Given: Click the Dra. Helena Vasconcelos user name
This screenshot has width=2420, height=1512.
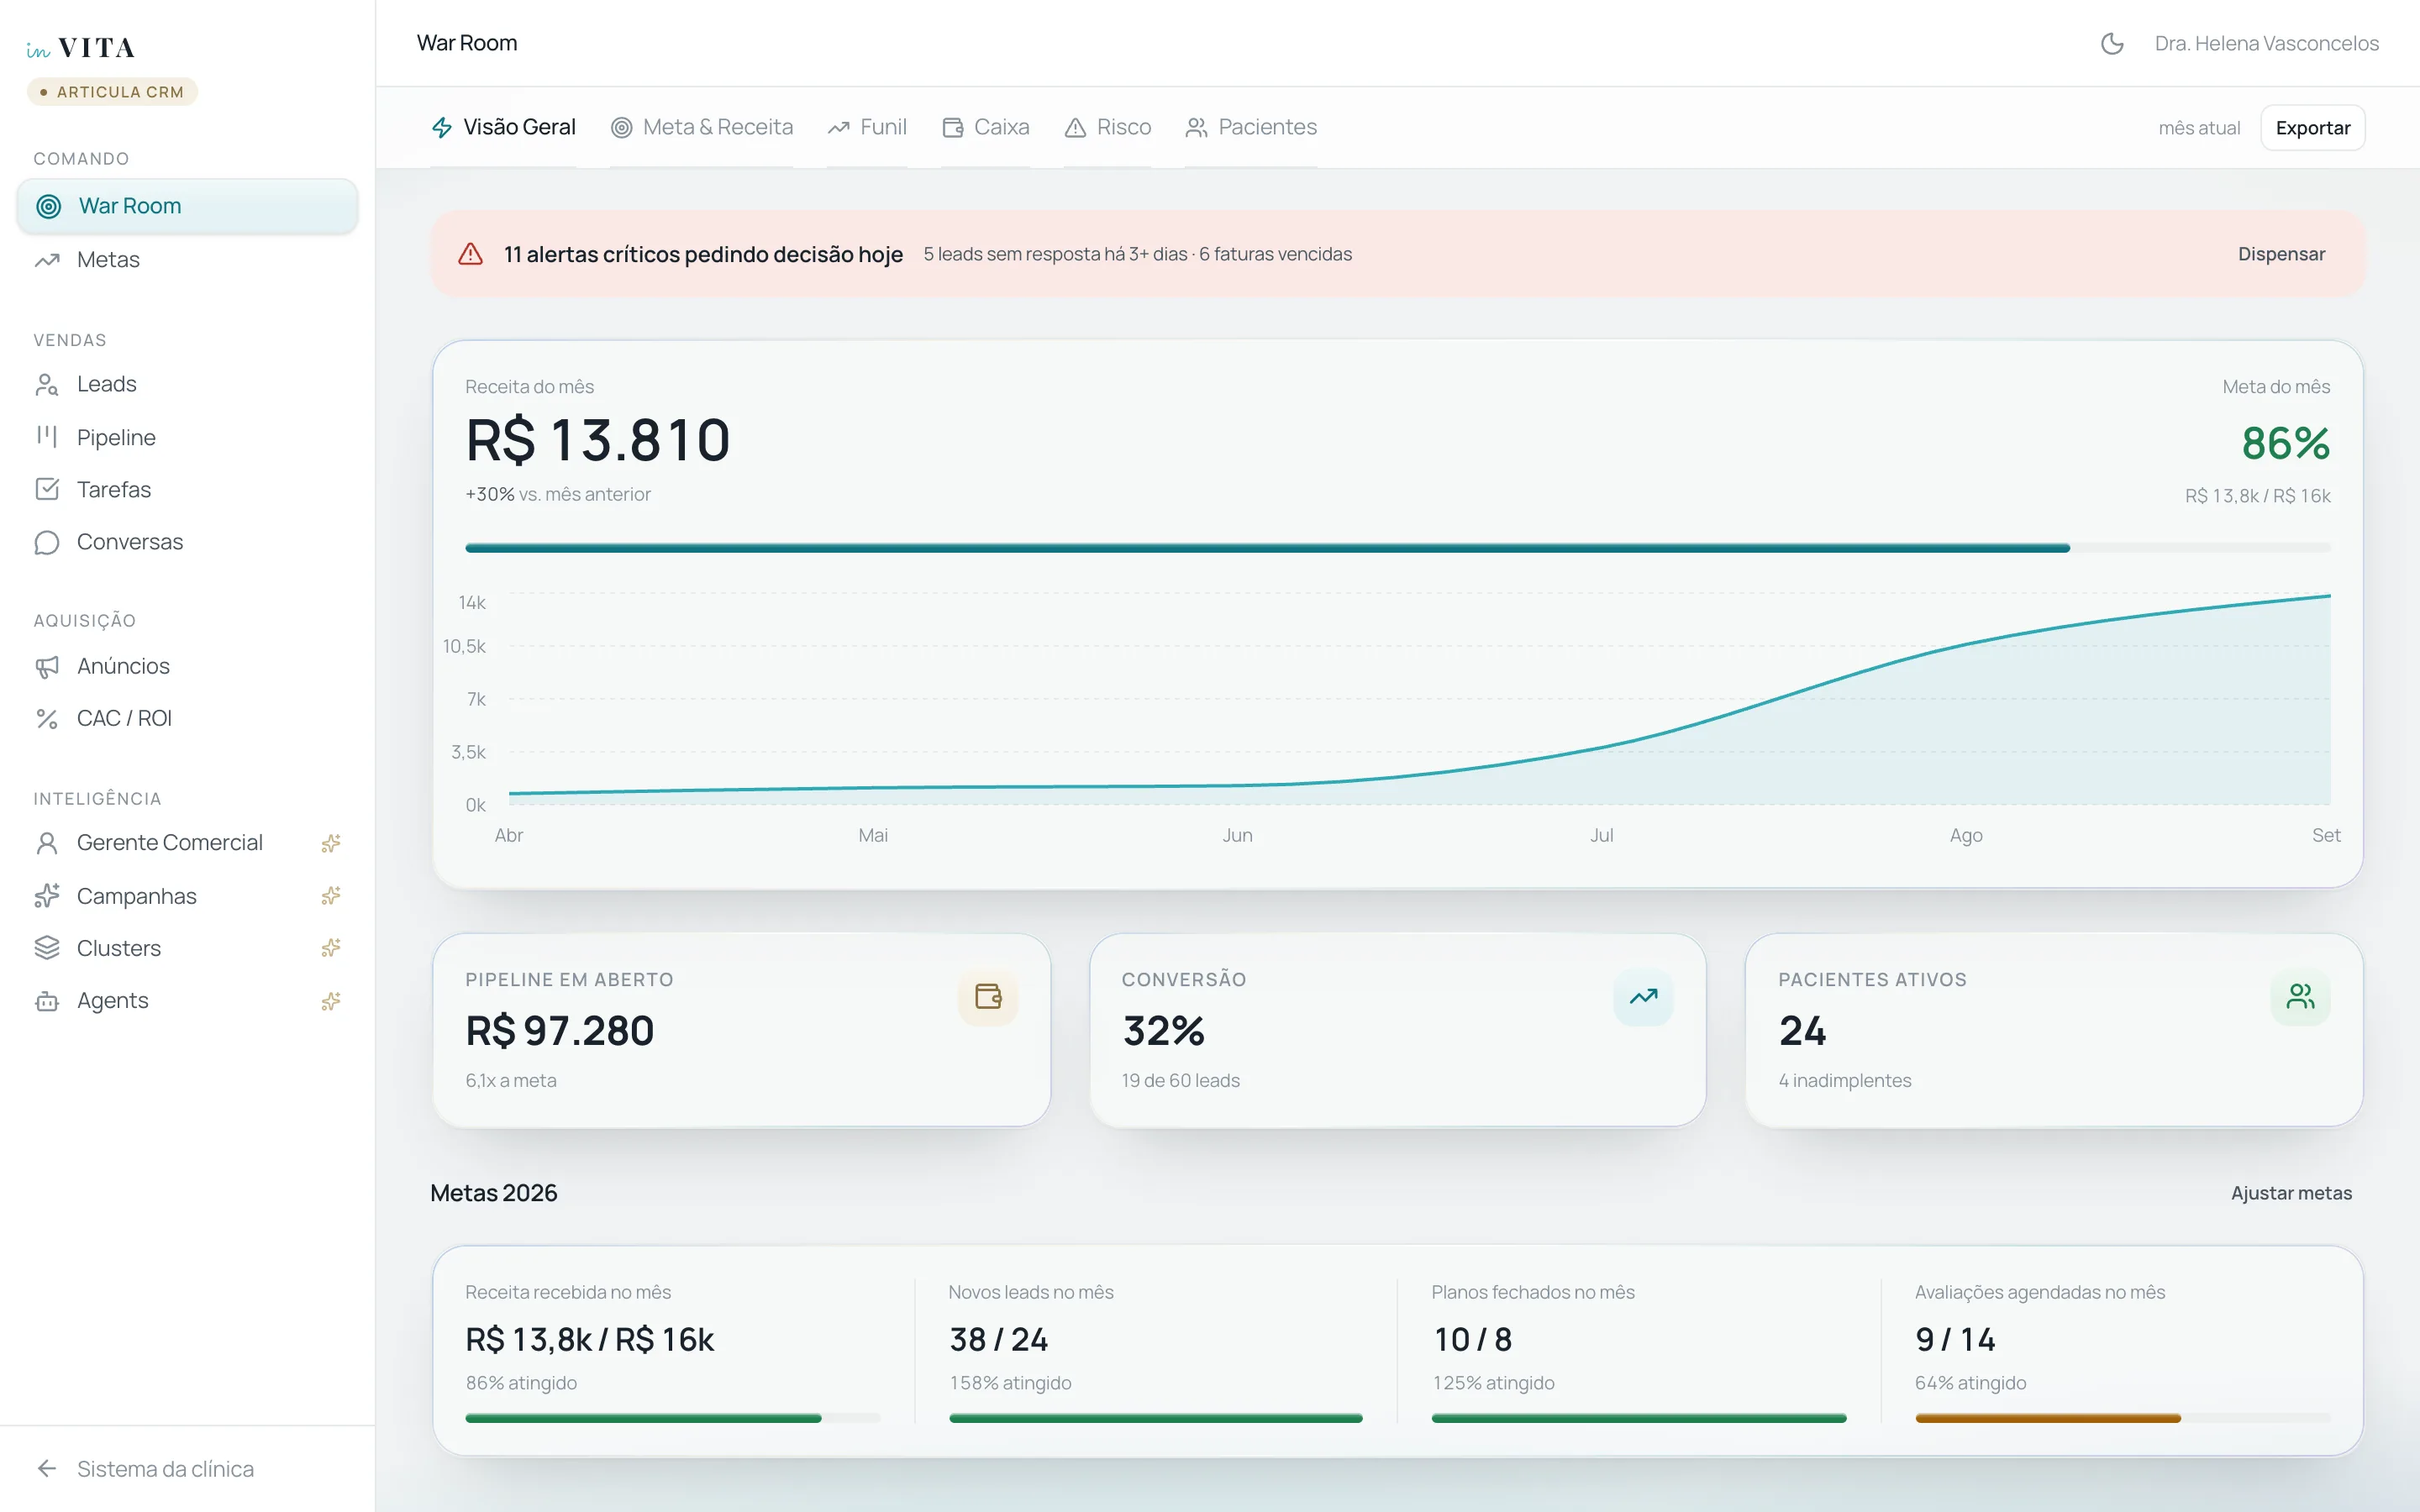Looking at the screenshot, I should pyautogui.click(x=2266, y=43).
